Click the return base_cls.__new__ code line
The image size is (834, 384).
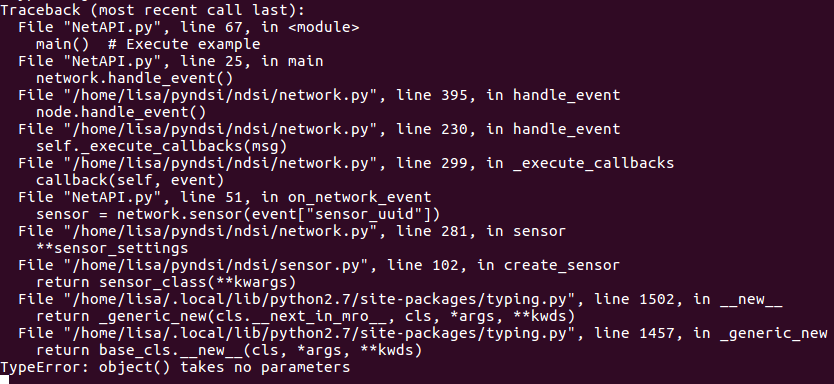click(x=229, y=350)
